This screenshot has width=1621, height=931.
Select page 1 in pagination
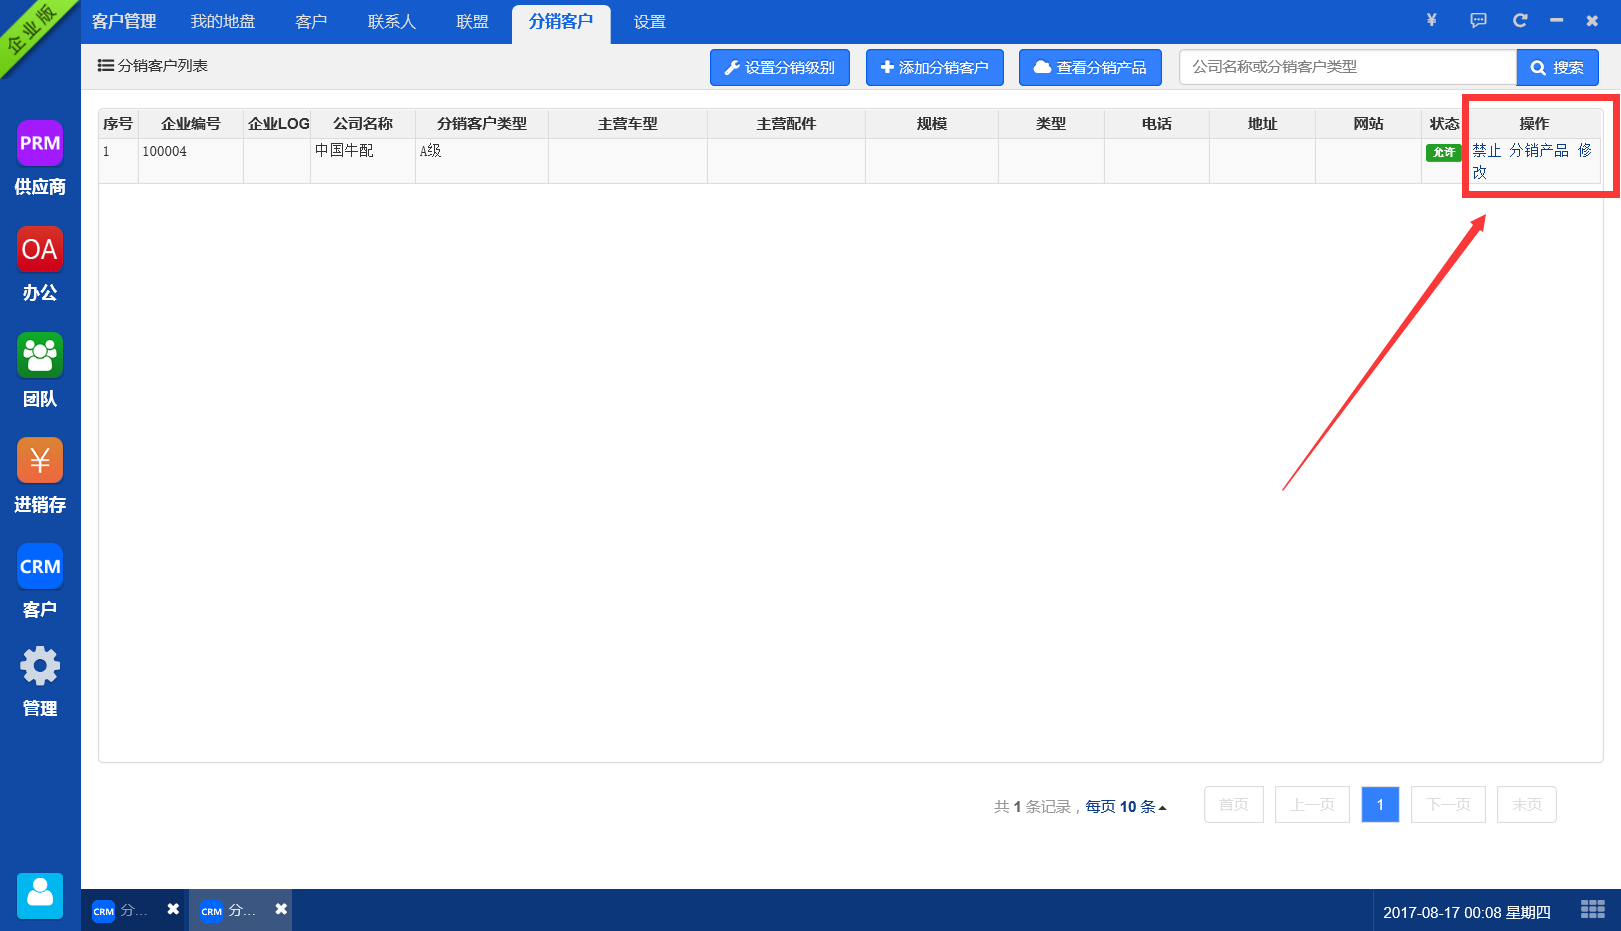coord(1380,804)
